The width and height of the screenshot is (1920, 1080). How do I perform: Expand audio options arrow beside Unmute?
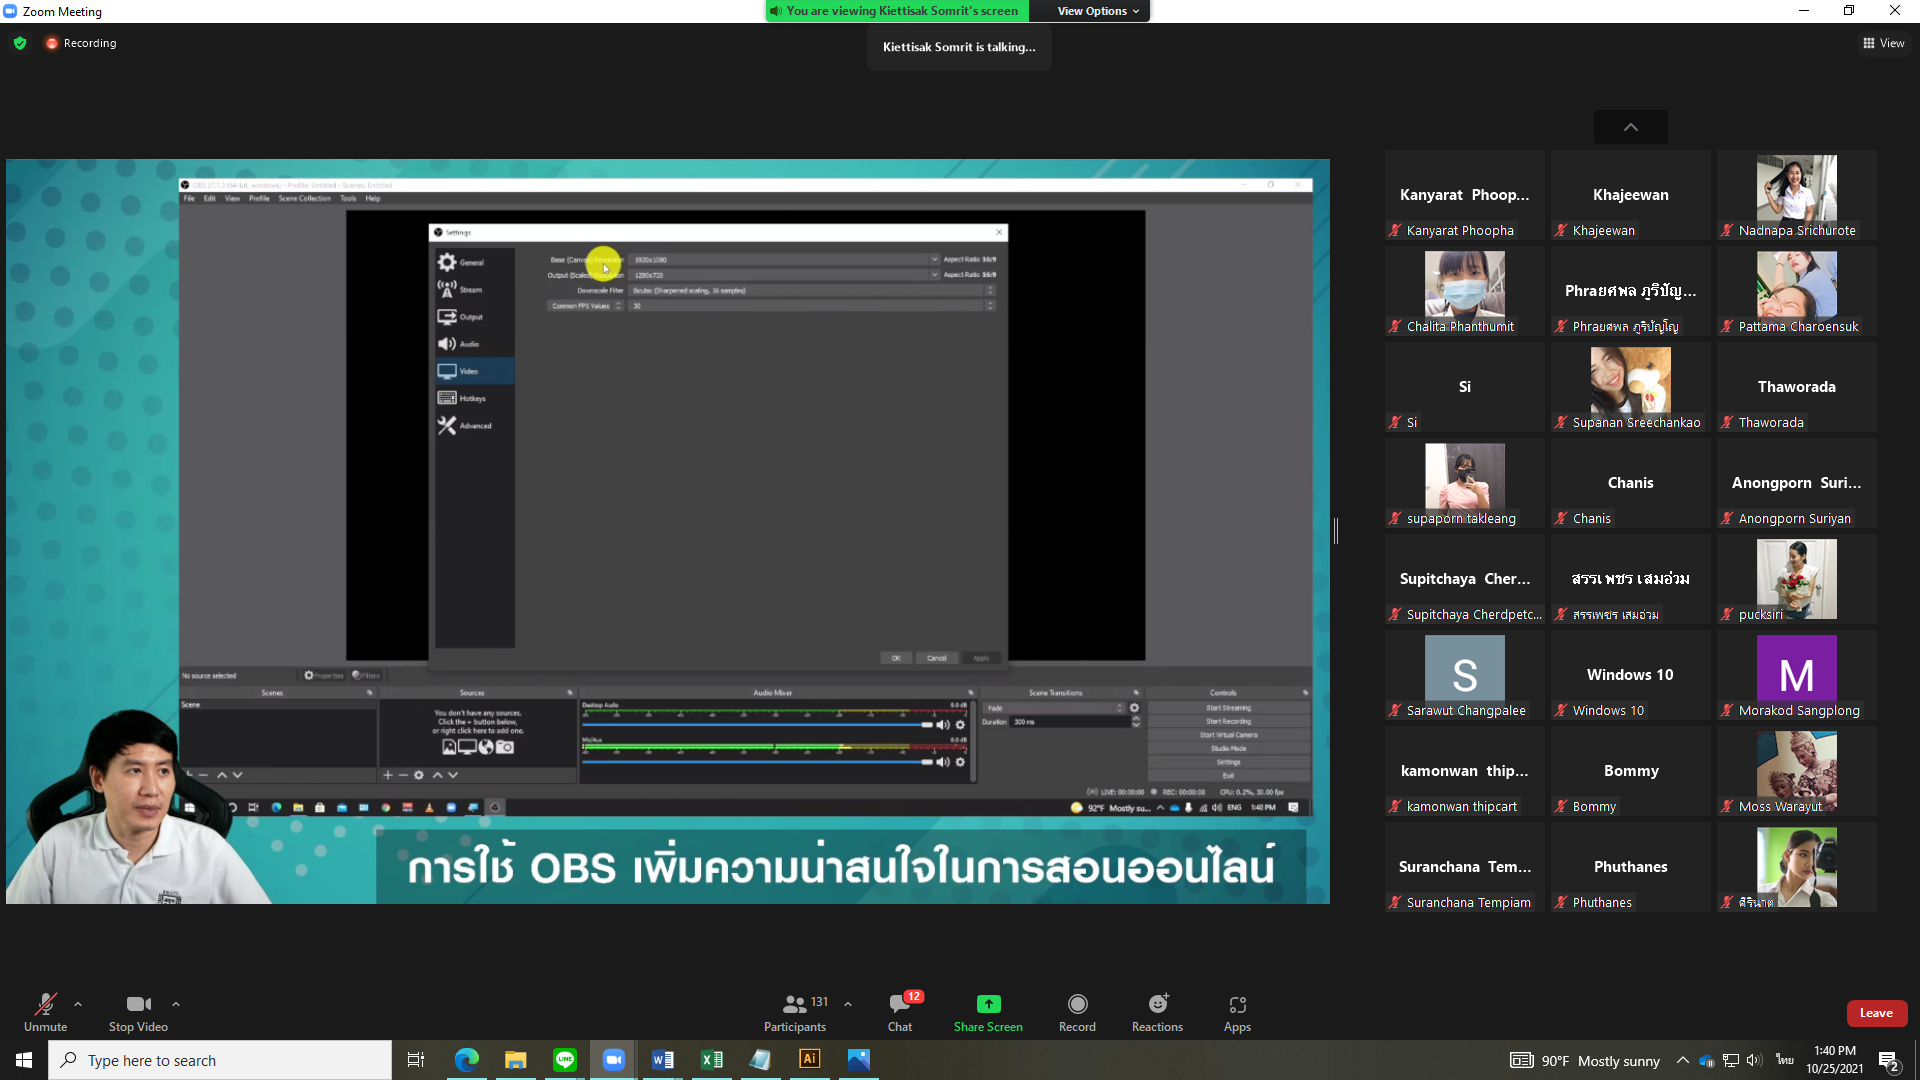coord(78,1004)
